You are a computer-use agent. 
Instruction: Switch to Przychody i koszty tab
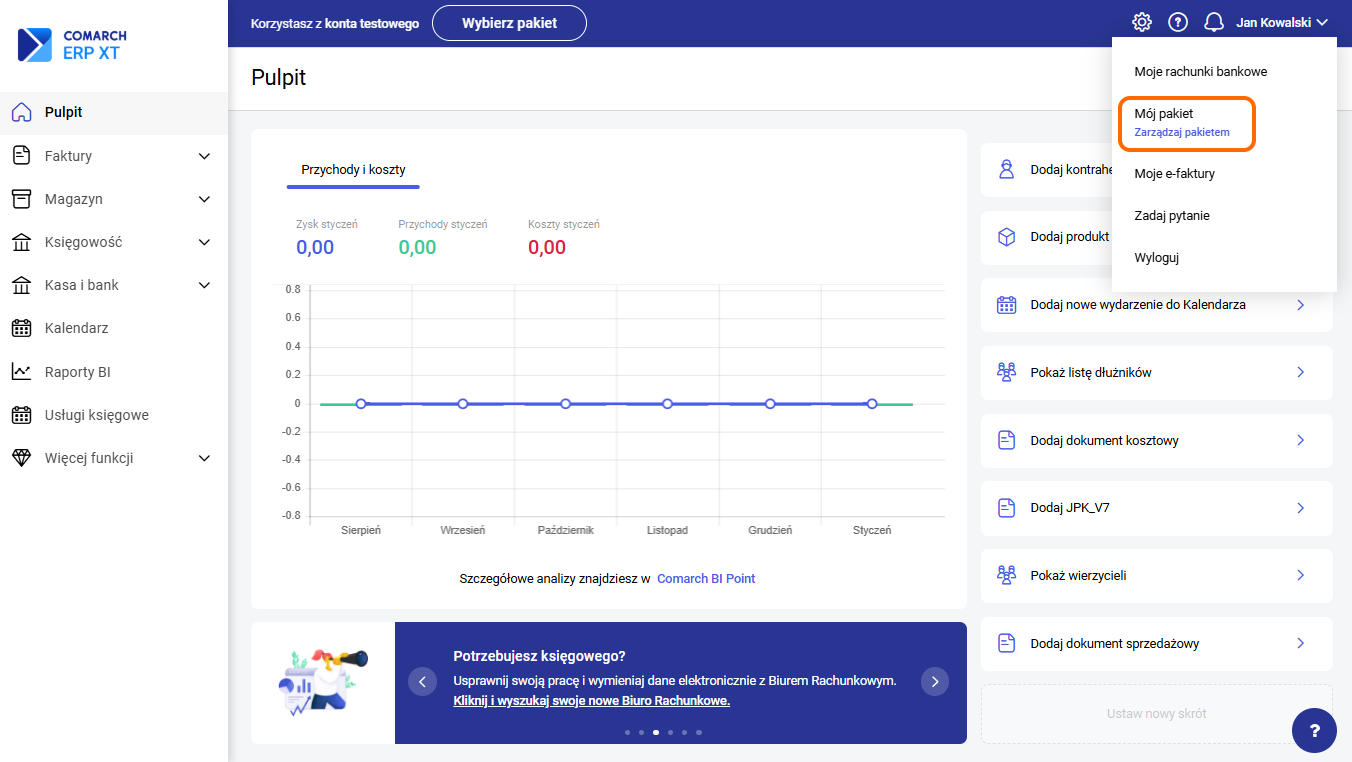[353, 170]
